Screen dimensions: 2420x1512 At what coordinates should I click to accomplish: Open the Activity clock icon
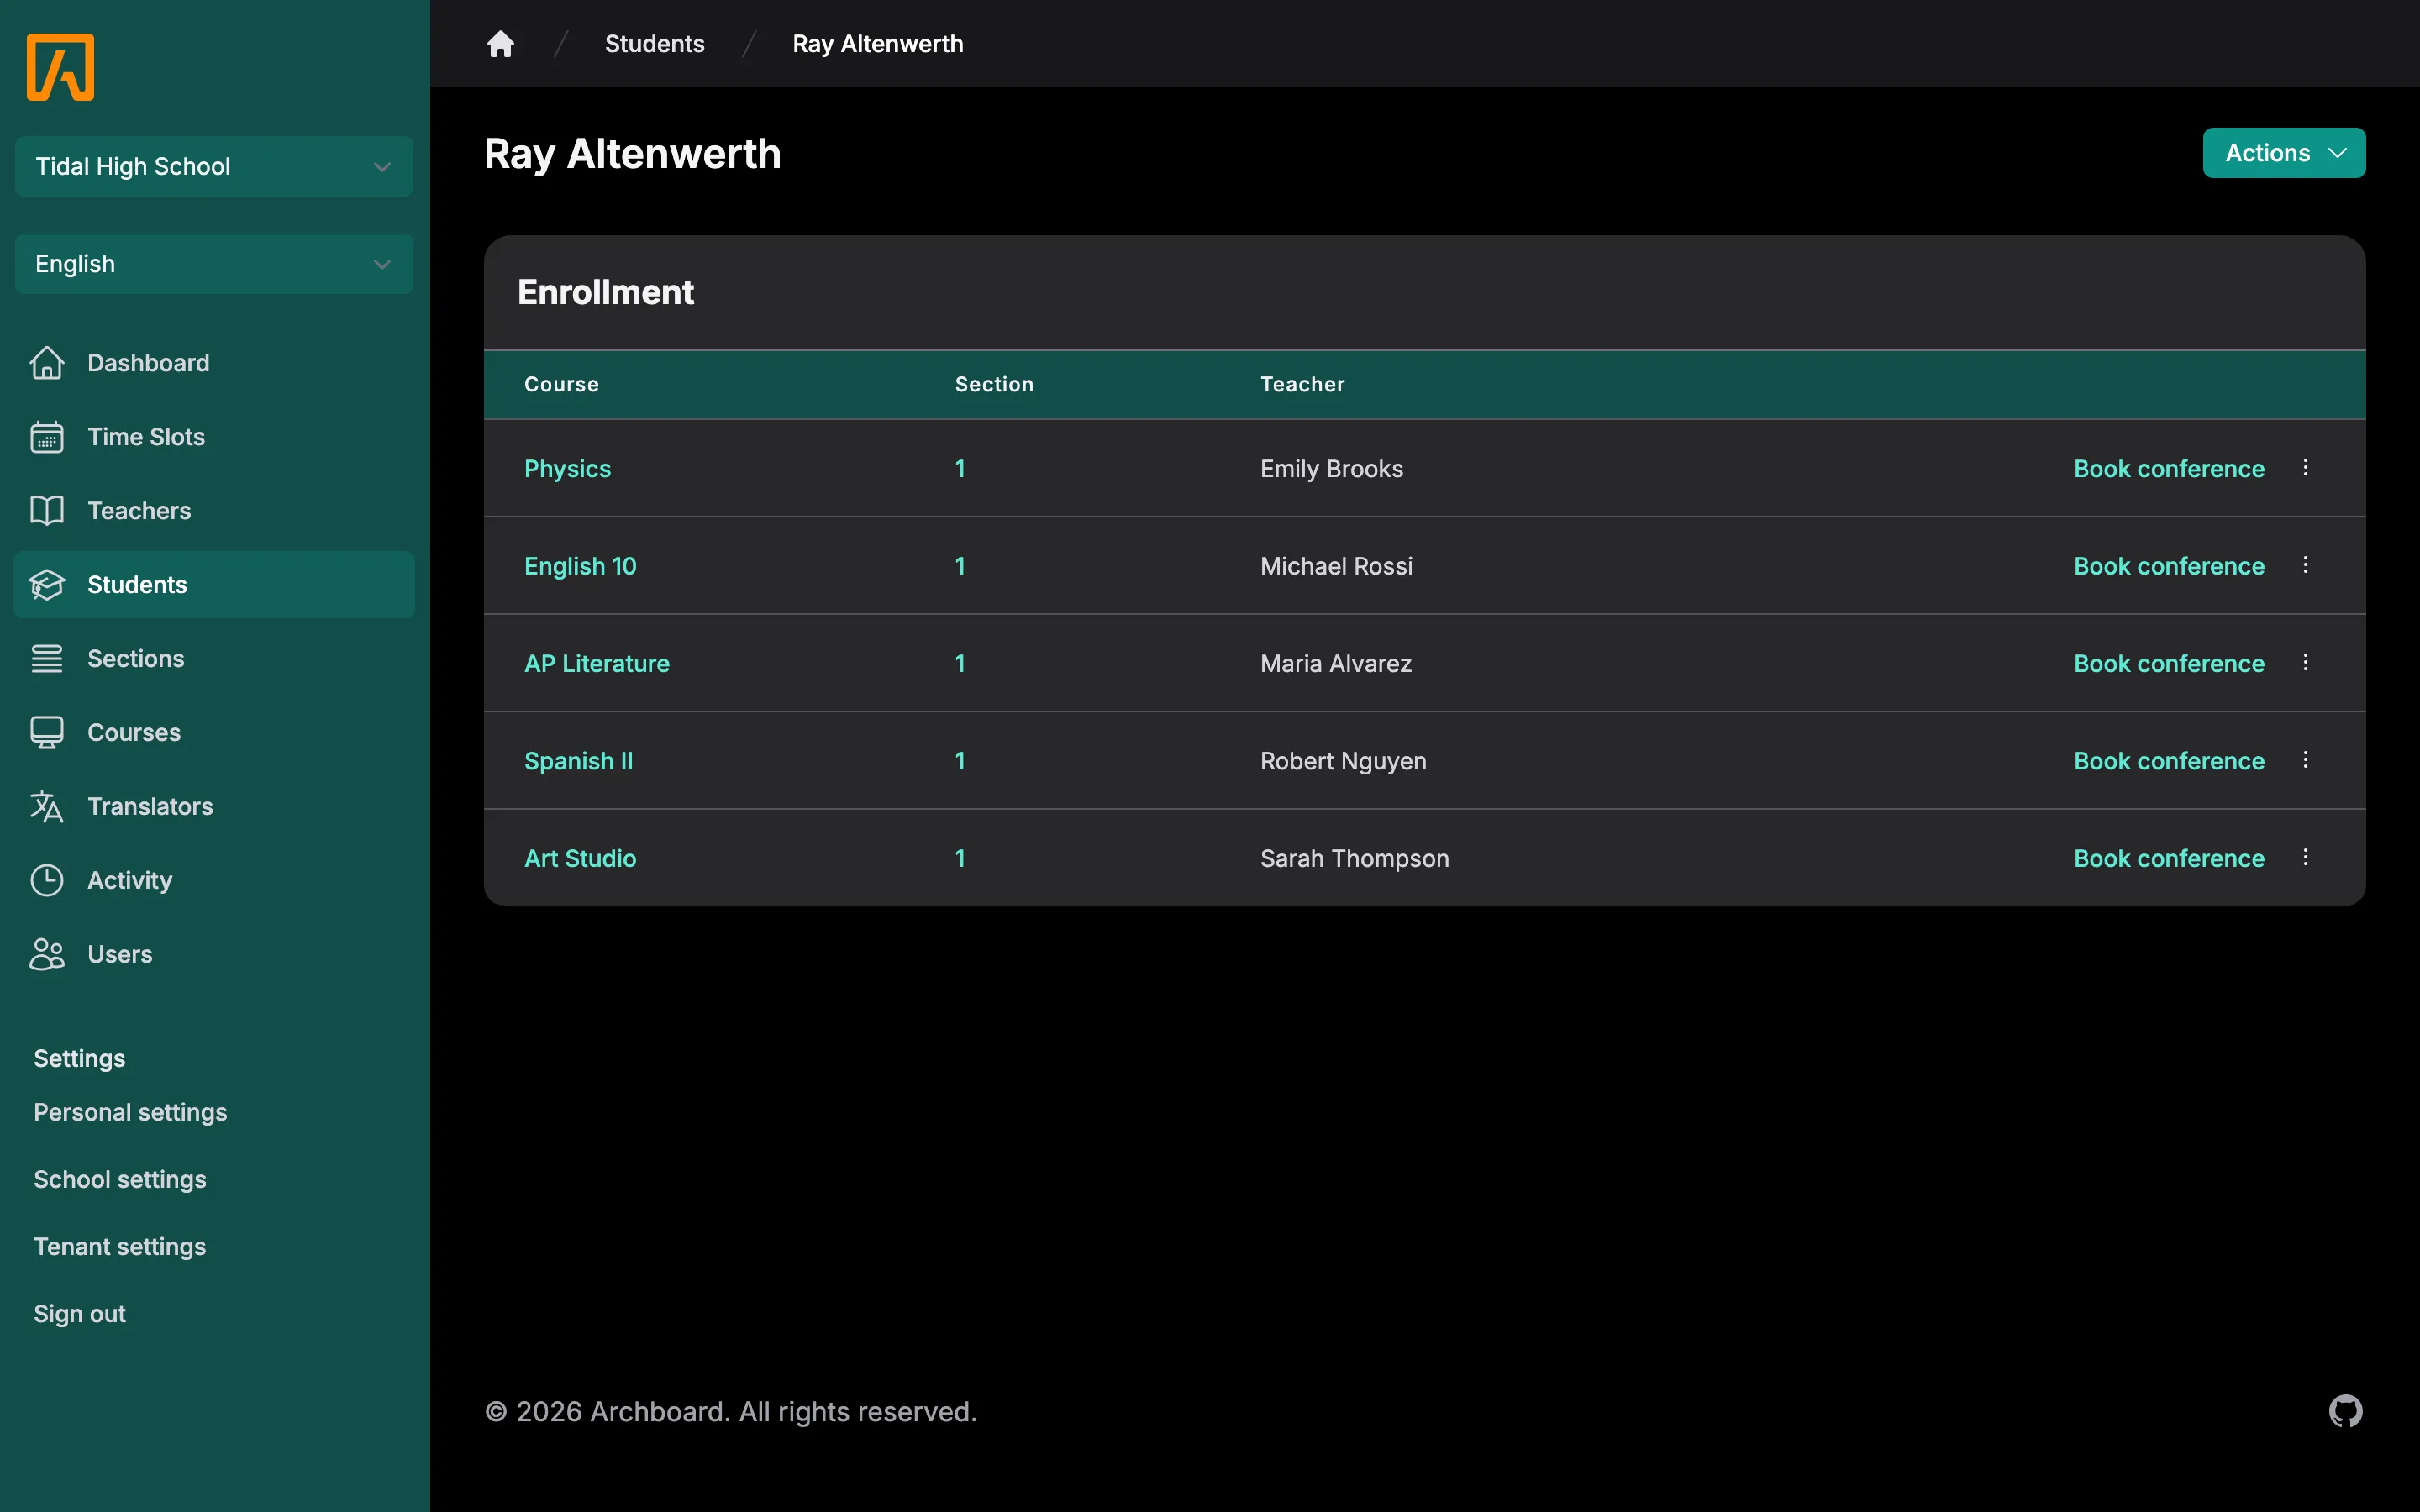47,880
